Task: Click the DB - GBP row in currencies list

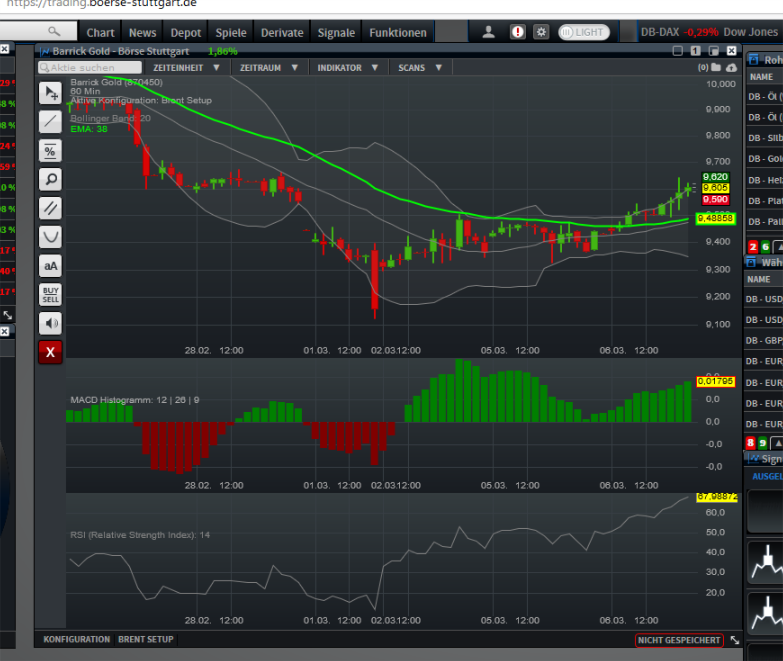Action: [764, 340]
